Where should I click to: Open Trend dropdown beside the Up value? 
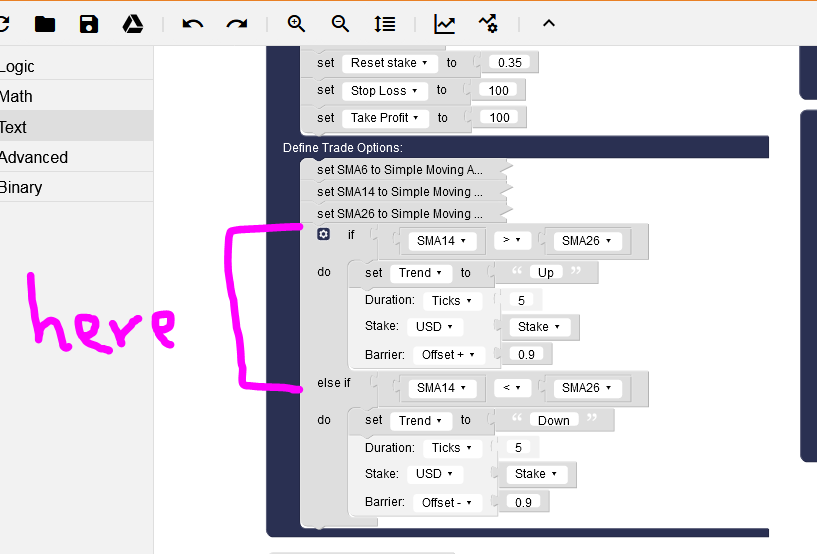[x=420, y=273]
